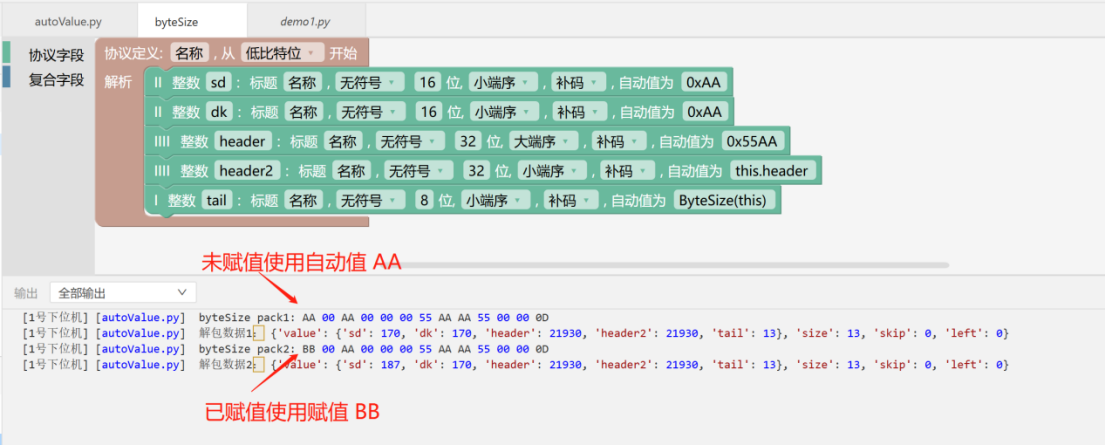Open the 小端序 dropdown in dk row

[x=504, y=111]
